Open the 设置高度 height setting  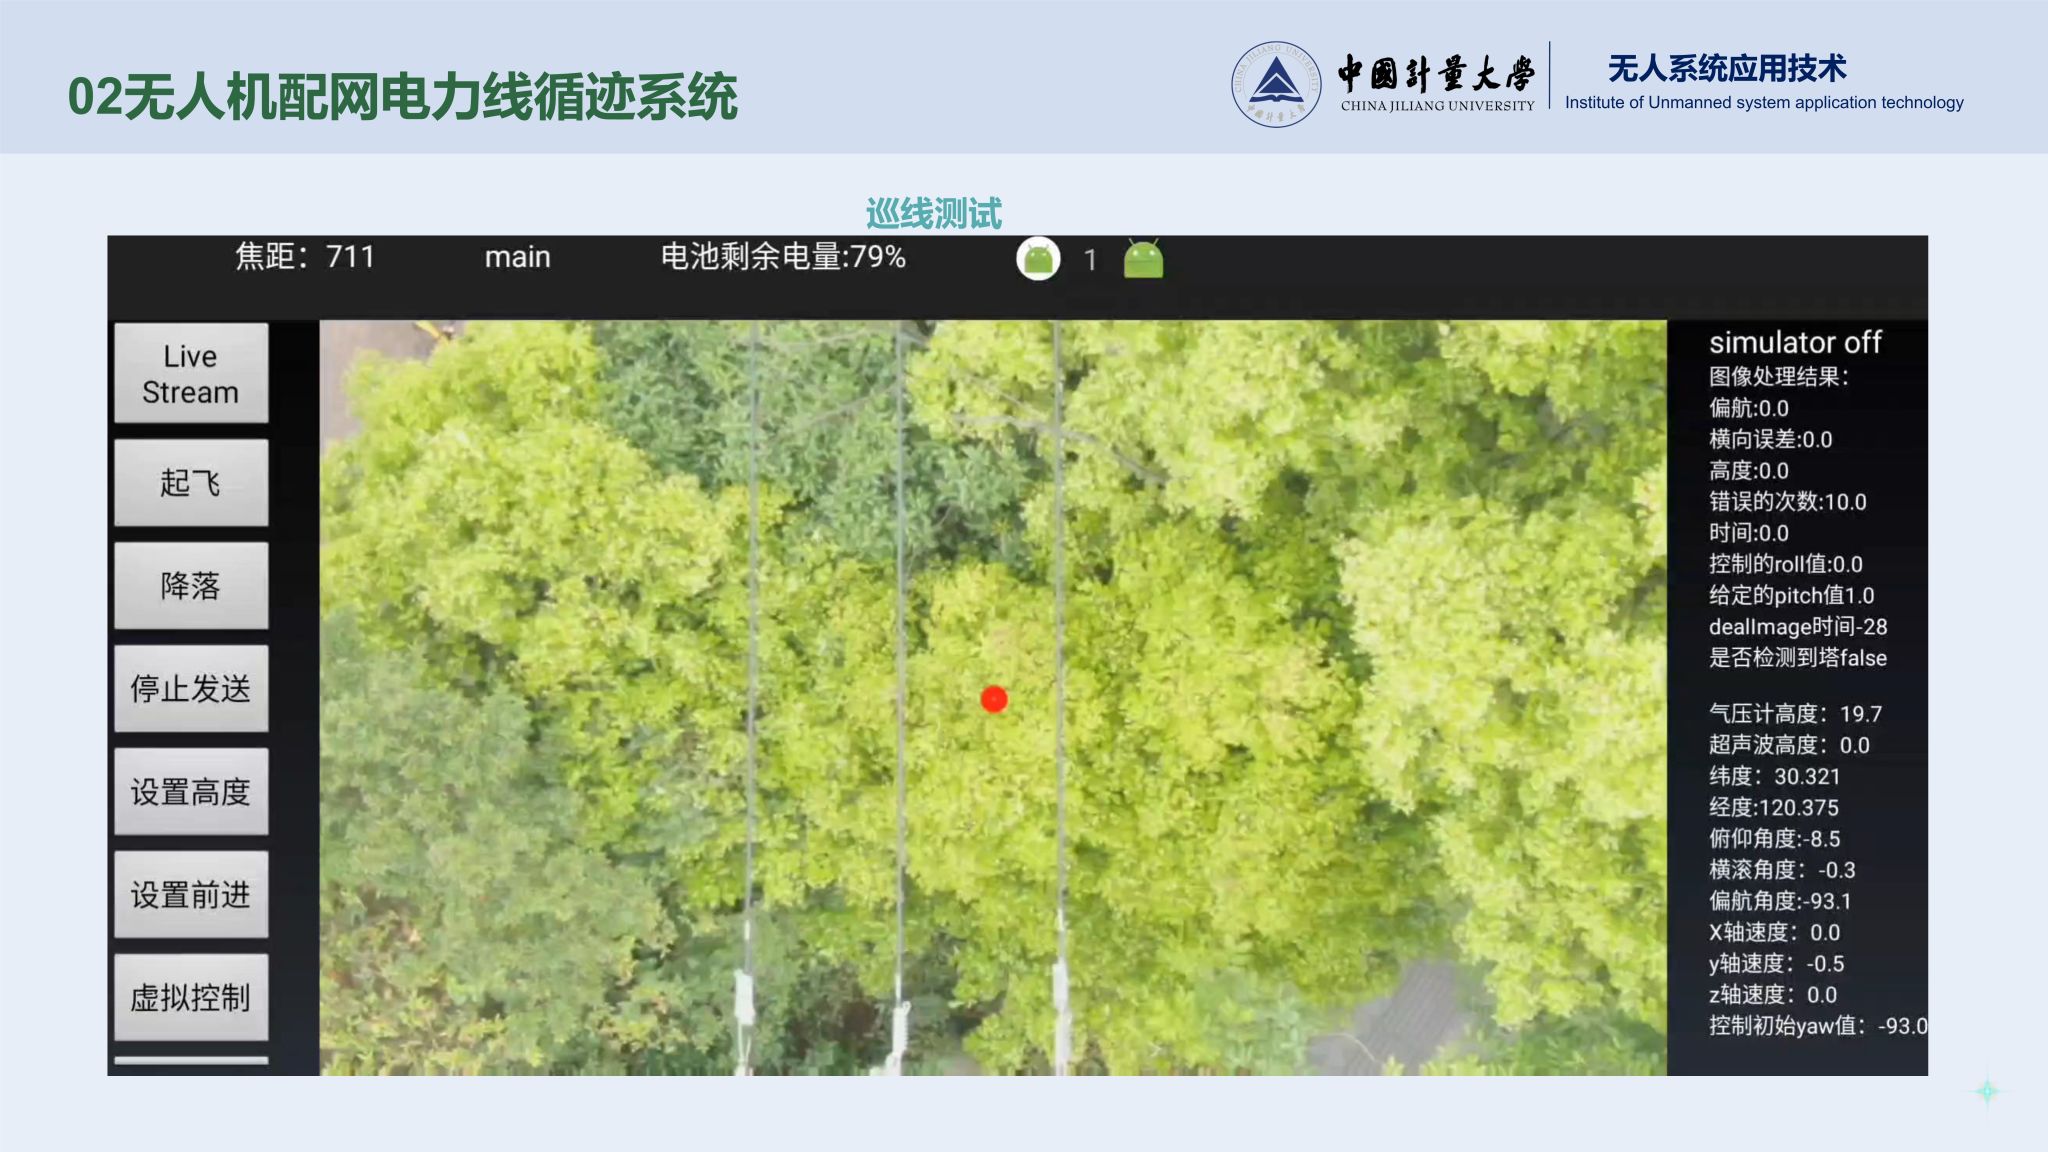(x=191, y=792)
